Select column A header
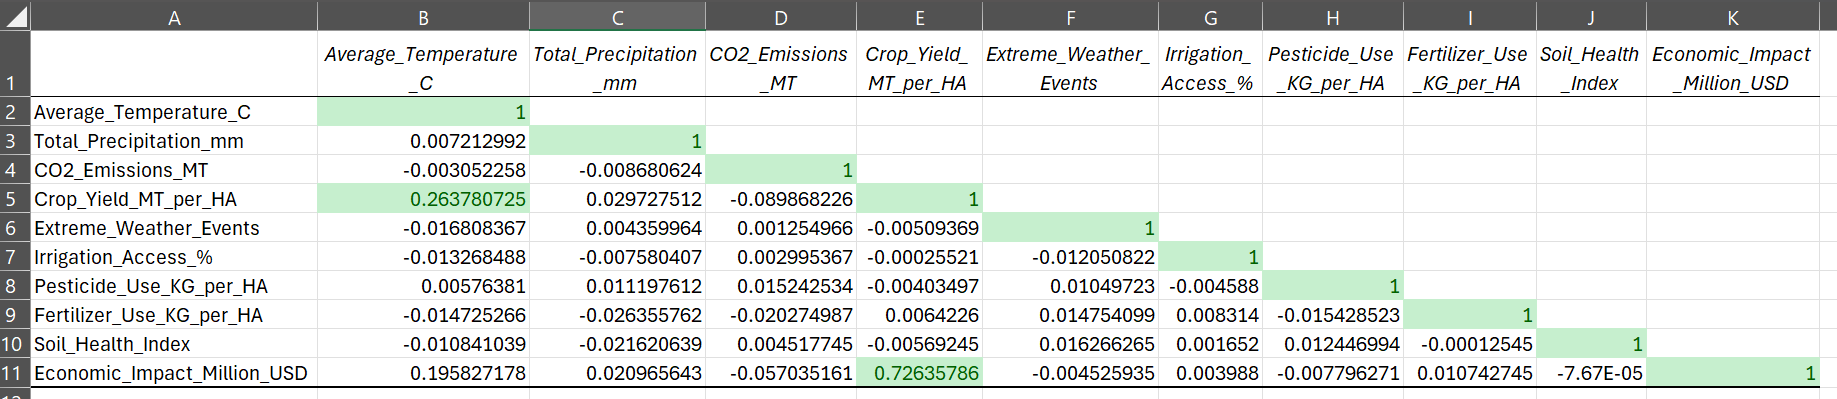This screenshot has height=399, width=1837. (x=174, y=17)
